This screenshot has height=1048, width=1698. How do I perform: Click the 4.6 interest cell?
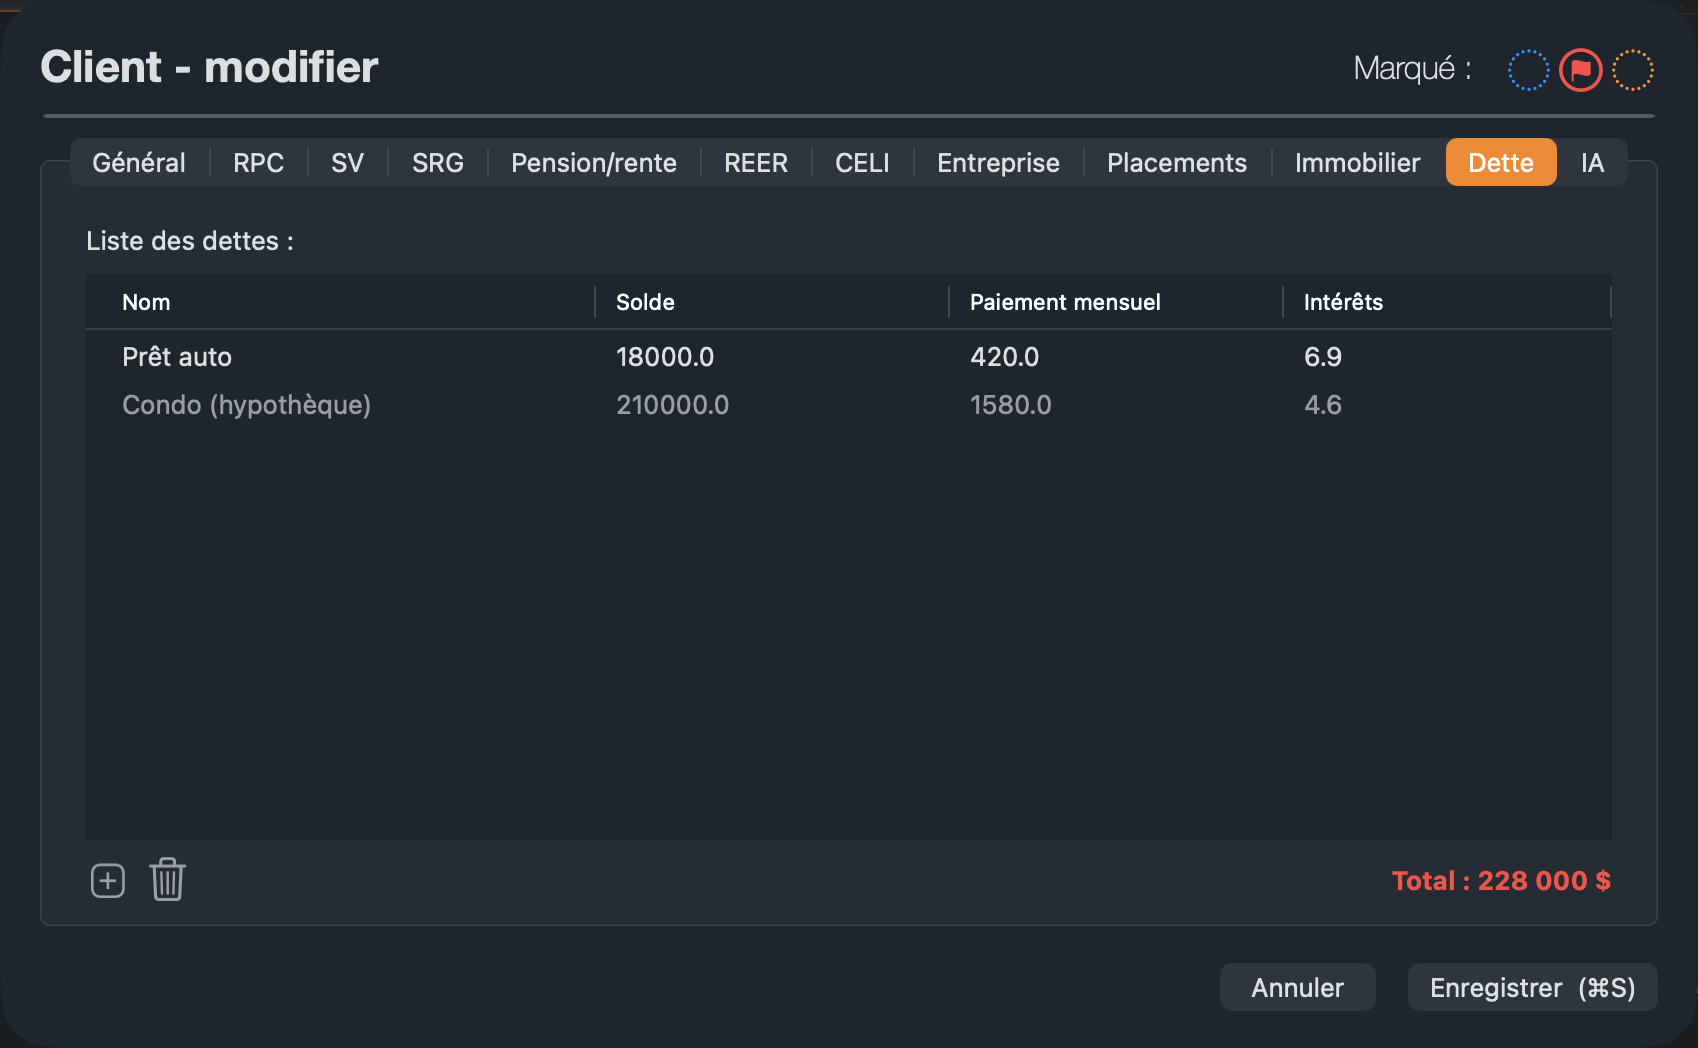tap(1322, 405)
